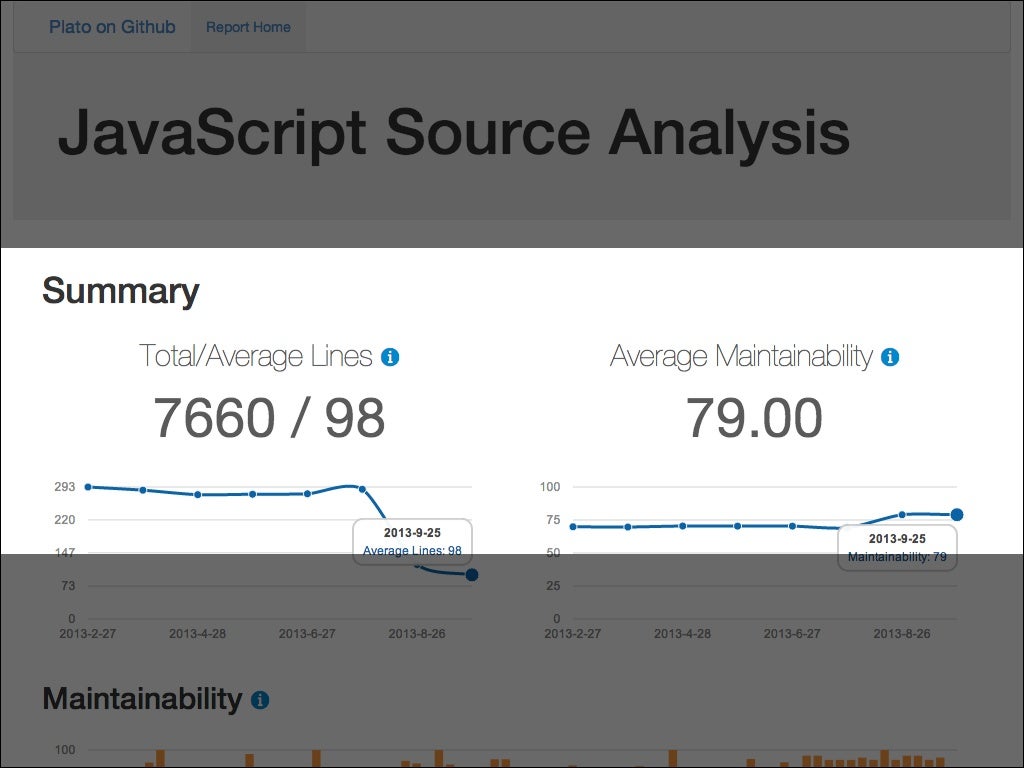
Task: Pick the 2013-4-28 data point on Maintainability line chart
Action: click(x=683, y=526)
